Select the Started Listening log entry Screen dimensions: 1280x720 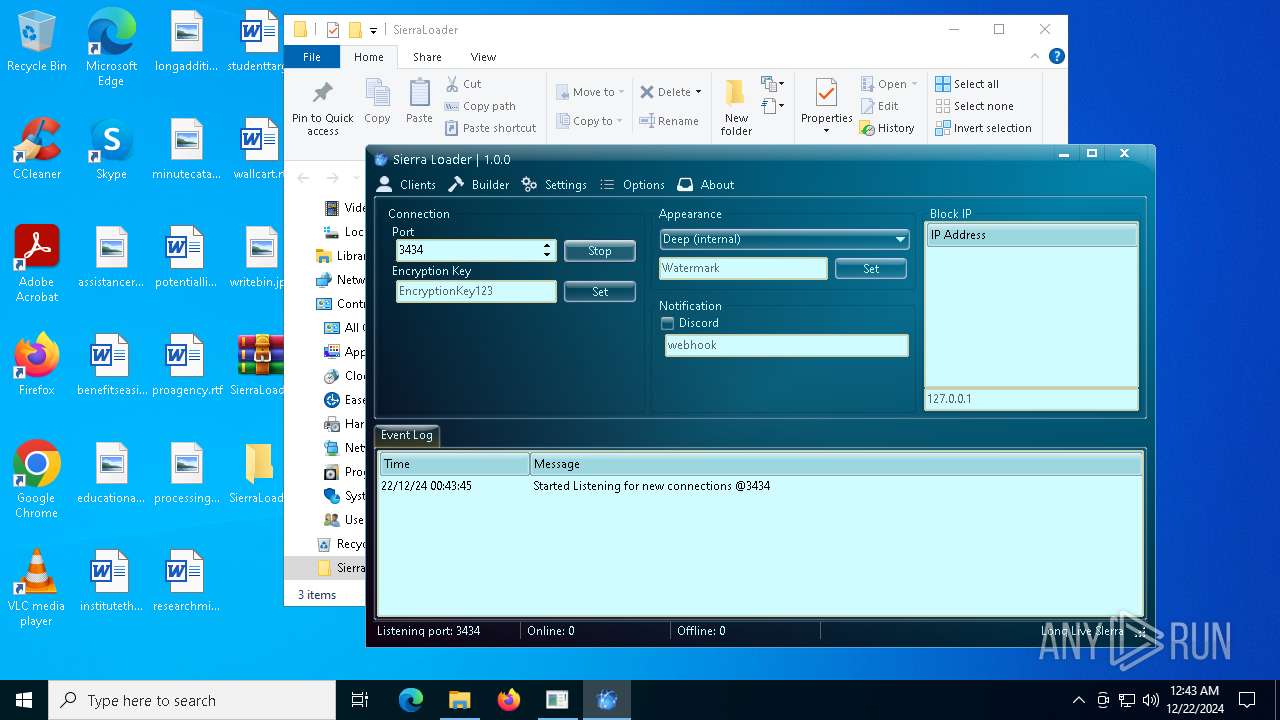(760, 486)
